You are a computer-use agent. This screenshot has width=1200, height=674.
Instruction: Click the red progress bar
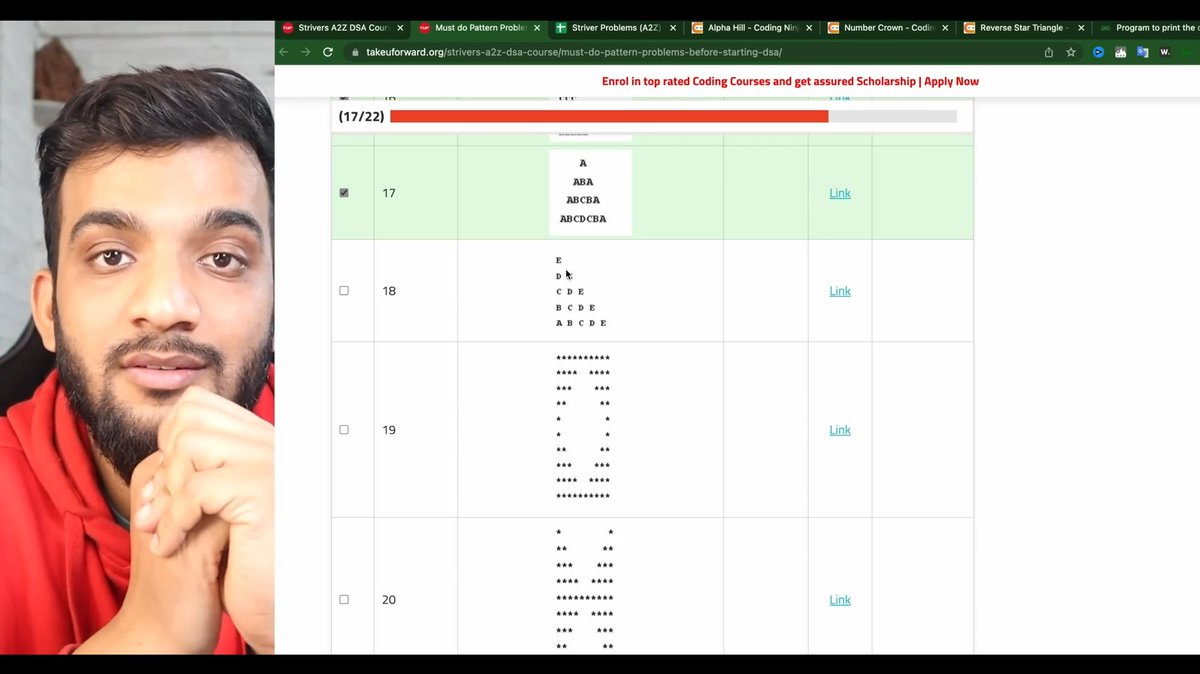click(609, 116)
